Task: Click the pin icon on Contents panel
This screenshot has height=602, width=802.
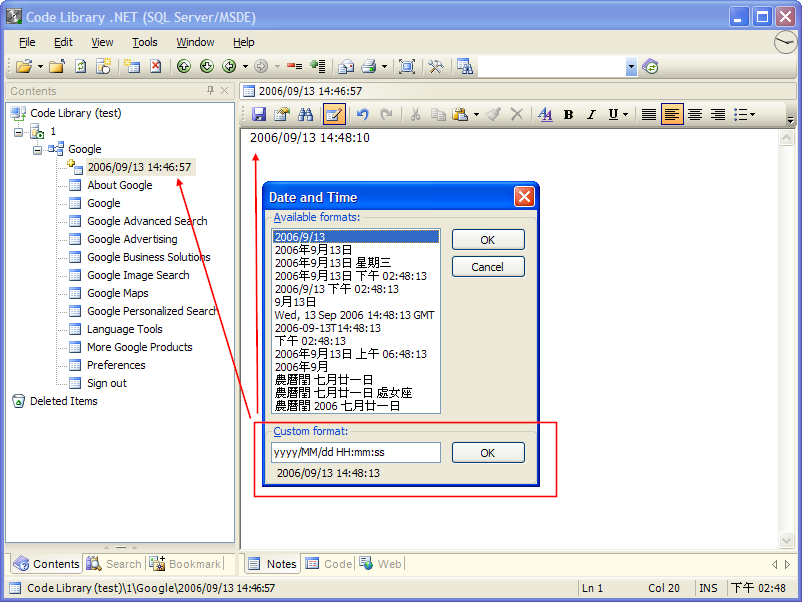Action: (x=210, y=91)
